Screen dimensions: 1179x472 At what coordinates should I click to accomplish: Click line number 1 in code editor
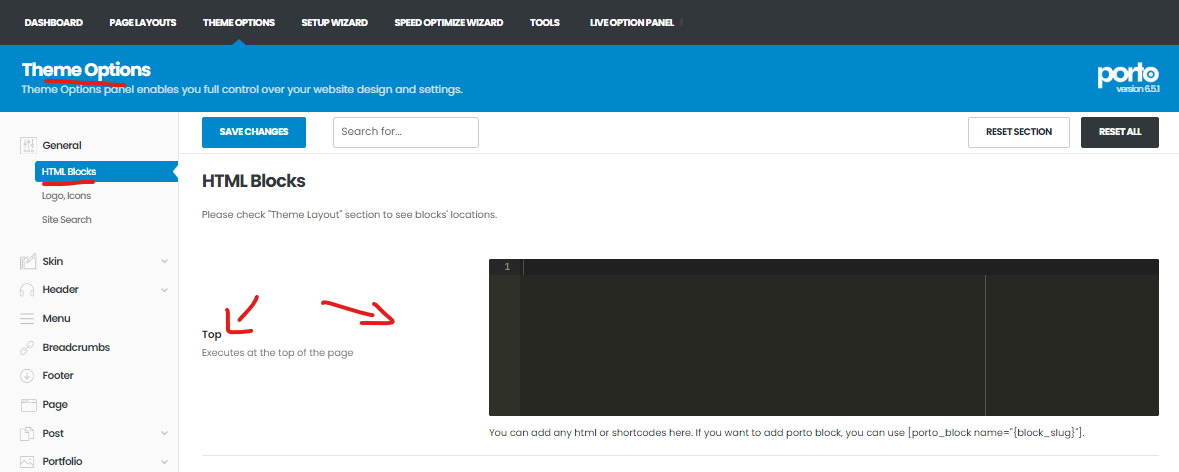[x=508, y=267]
